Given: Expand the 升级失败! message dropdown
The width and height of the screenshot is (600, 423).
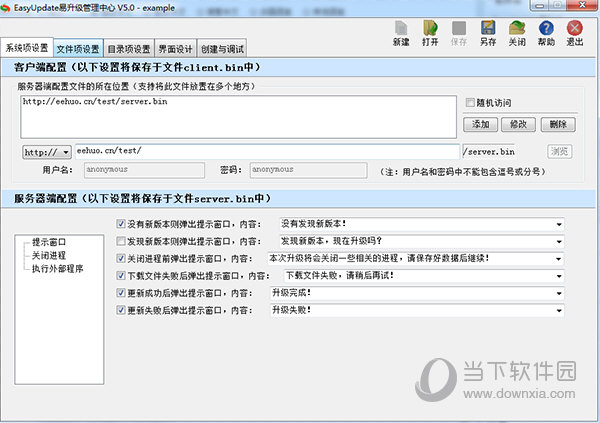Looking at the screenshot, I should point(559,310).
